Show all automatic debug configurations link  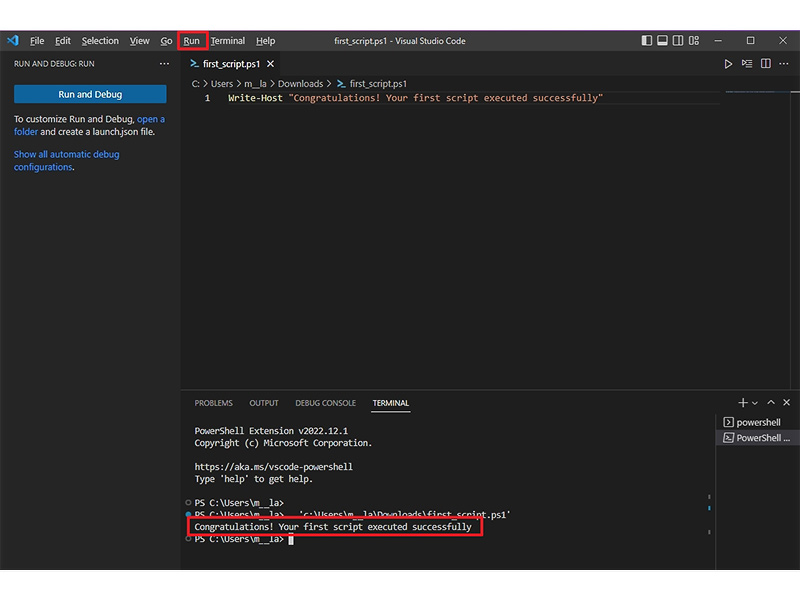coord(66,160)
